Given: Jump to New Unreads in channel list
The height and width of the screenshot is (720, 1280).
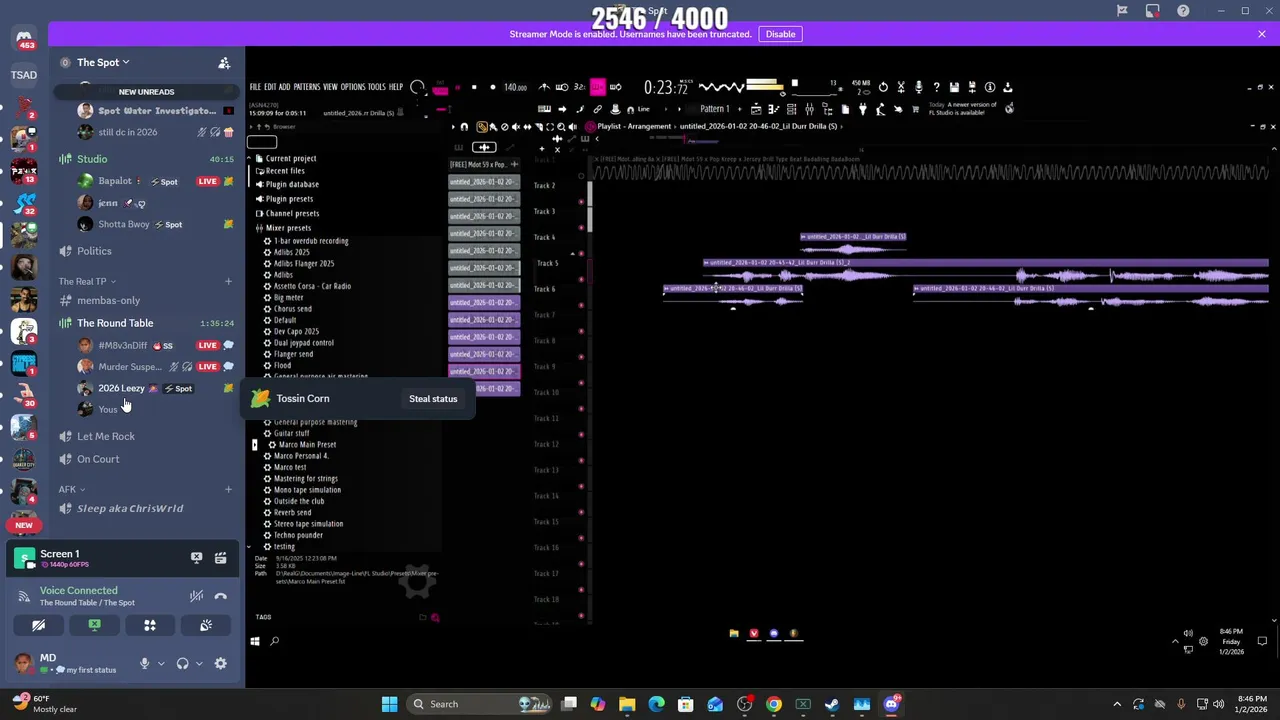Looking at the screenshot, I should pyautogui.click(x=146, y=92).
